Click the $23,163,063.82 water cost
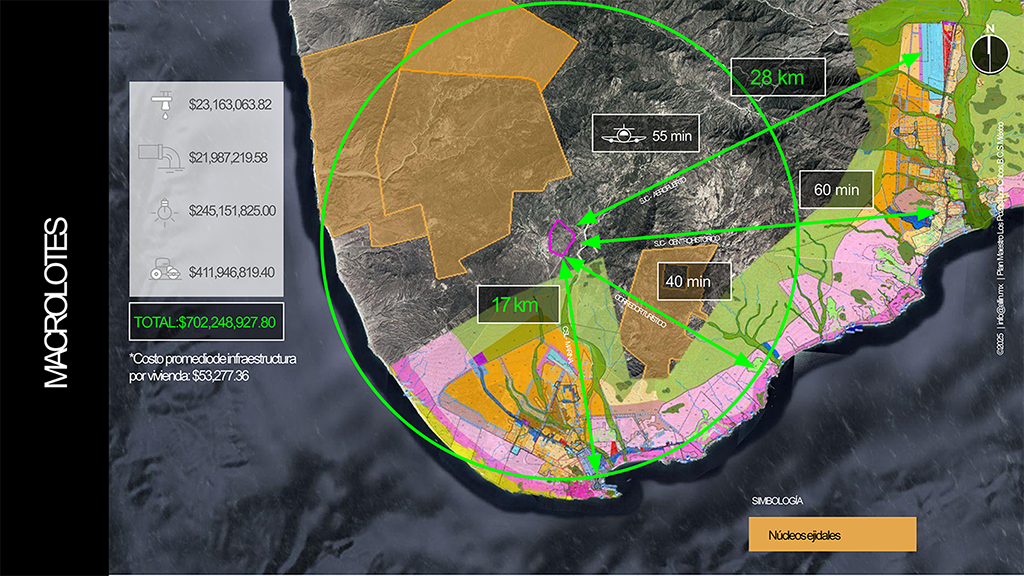 (230, 104)
